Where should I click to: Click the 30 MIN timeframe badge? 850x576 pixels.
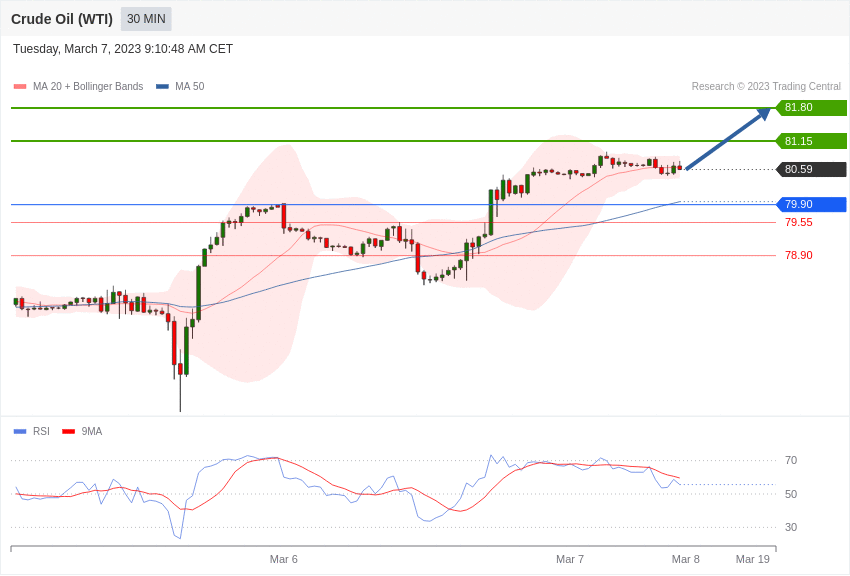[146, 19]
